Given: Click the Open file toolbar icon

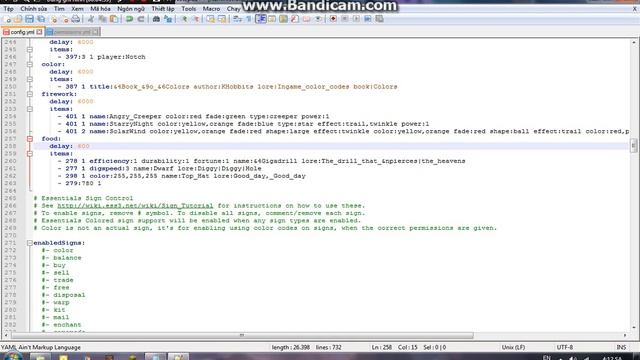Looking at the screenshot, I should pyautogui.click(x=18, y=19).
